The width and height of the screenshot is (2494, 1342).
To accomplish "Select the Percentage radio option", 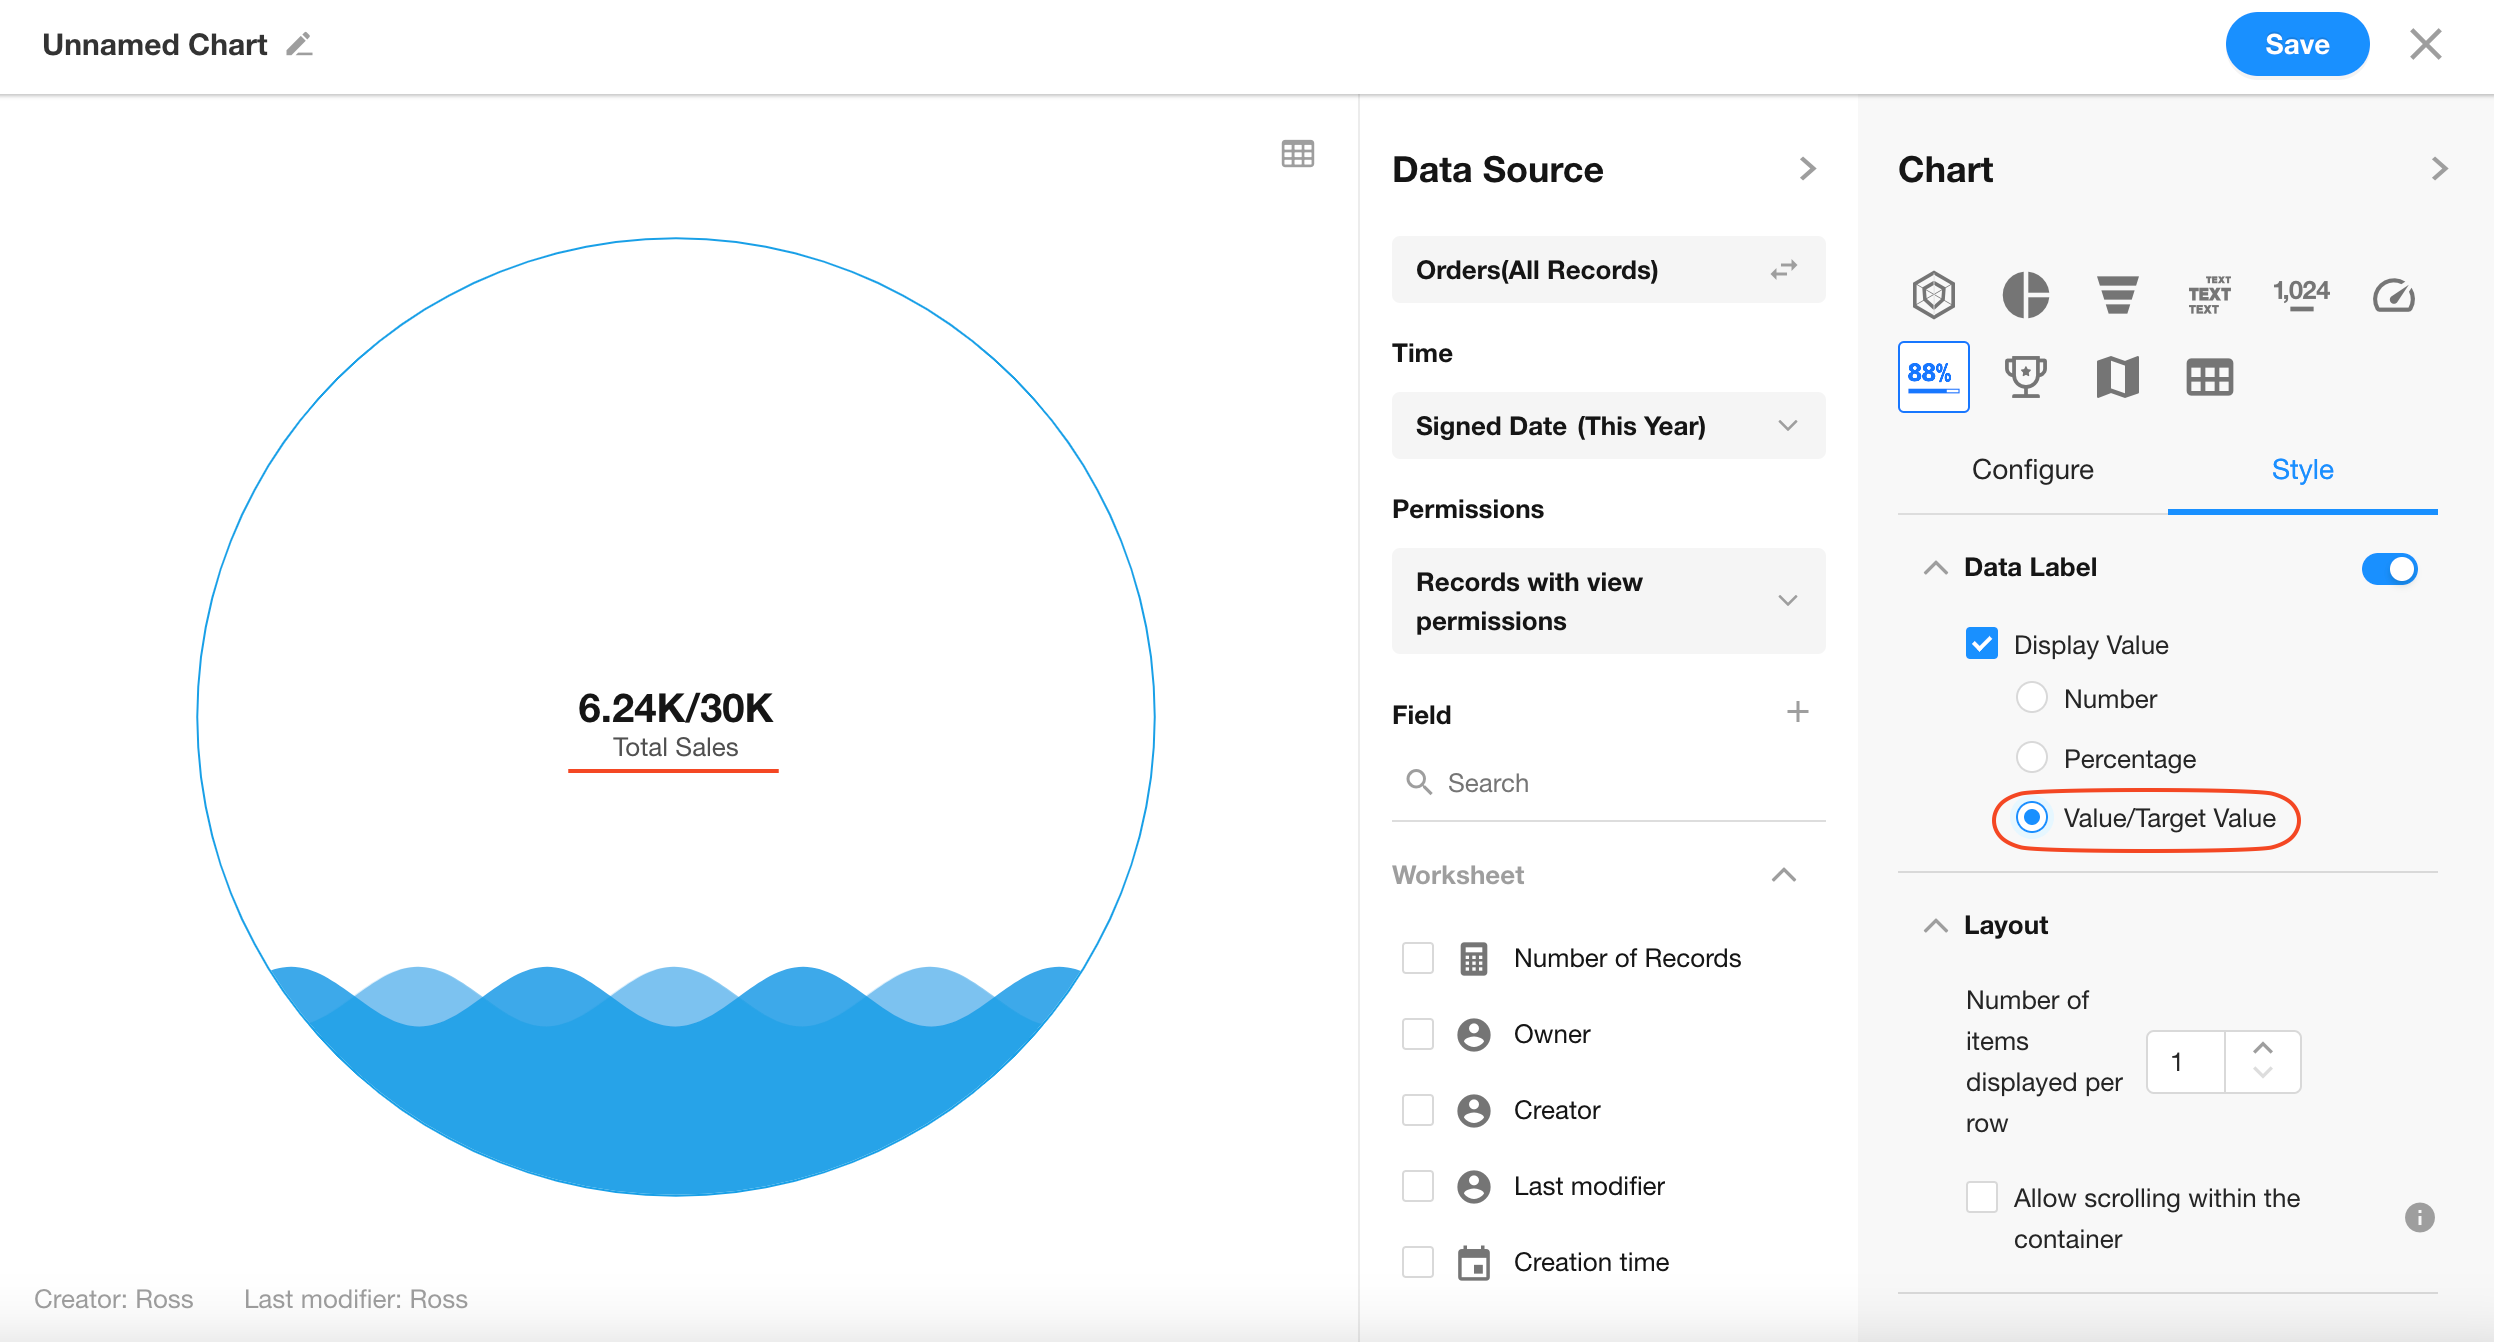I will click(2031, 758).
